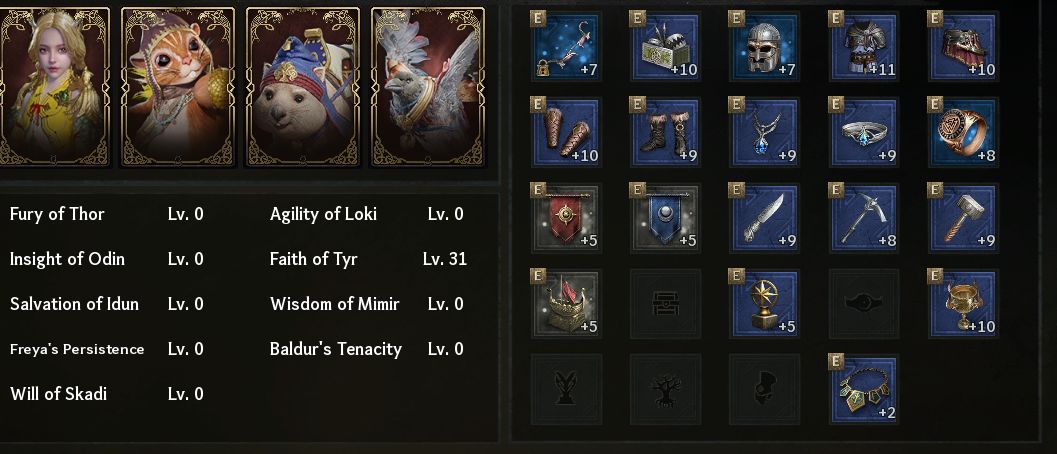Screen dimensions: 1057x454
Task: Click the knife tool slot +9
Action: [765, 218]
